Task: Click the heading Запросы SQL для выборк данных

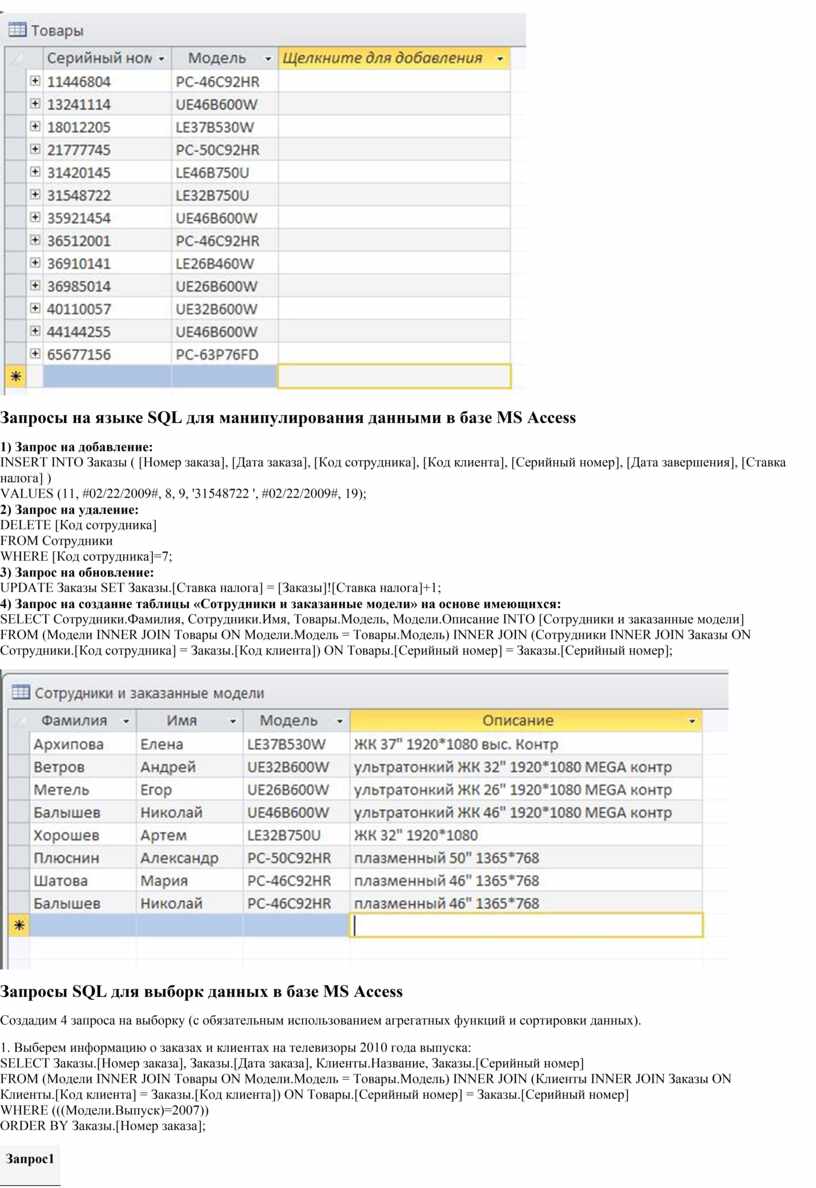Action: click(x=202, y=991)
